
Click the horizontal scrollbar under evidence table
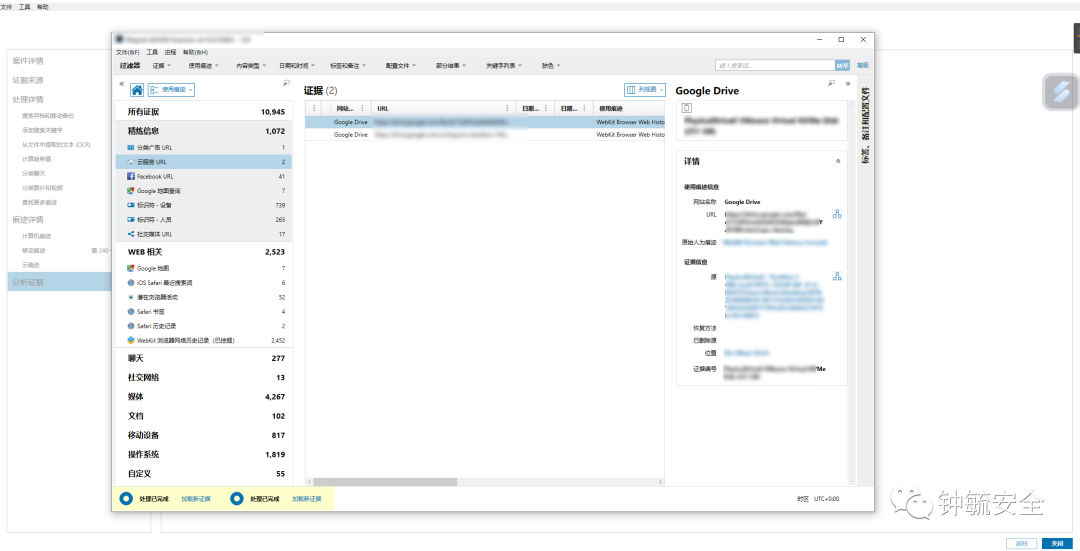coord(385,482)
